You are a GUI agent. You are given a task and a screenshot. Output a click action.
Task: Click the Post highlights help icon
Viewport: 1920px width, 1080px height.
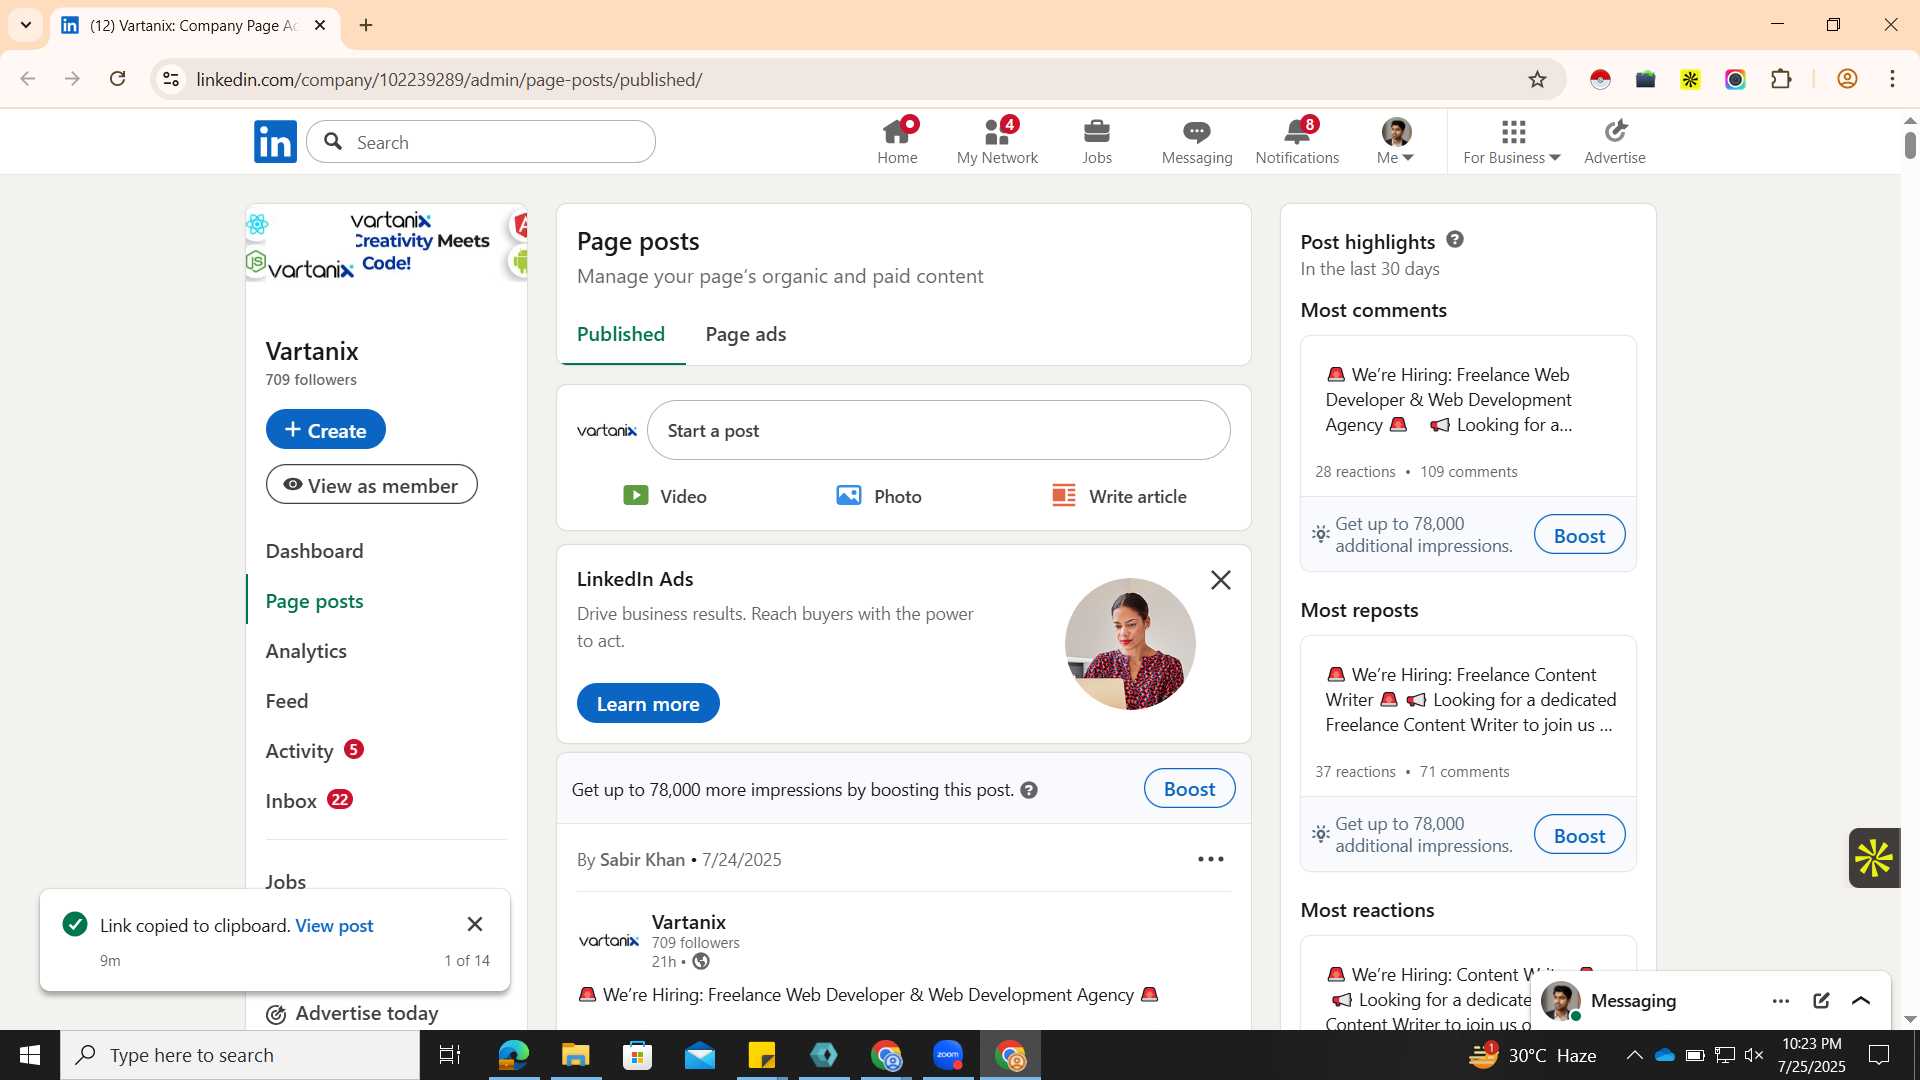click(x=1455, y=240)
